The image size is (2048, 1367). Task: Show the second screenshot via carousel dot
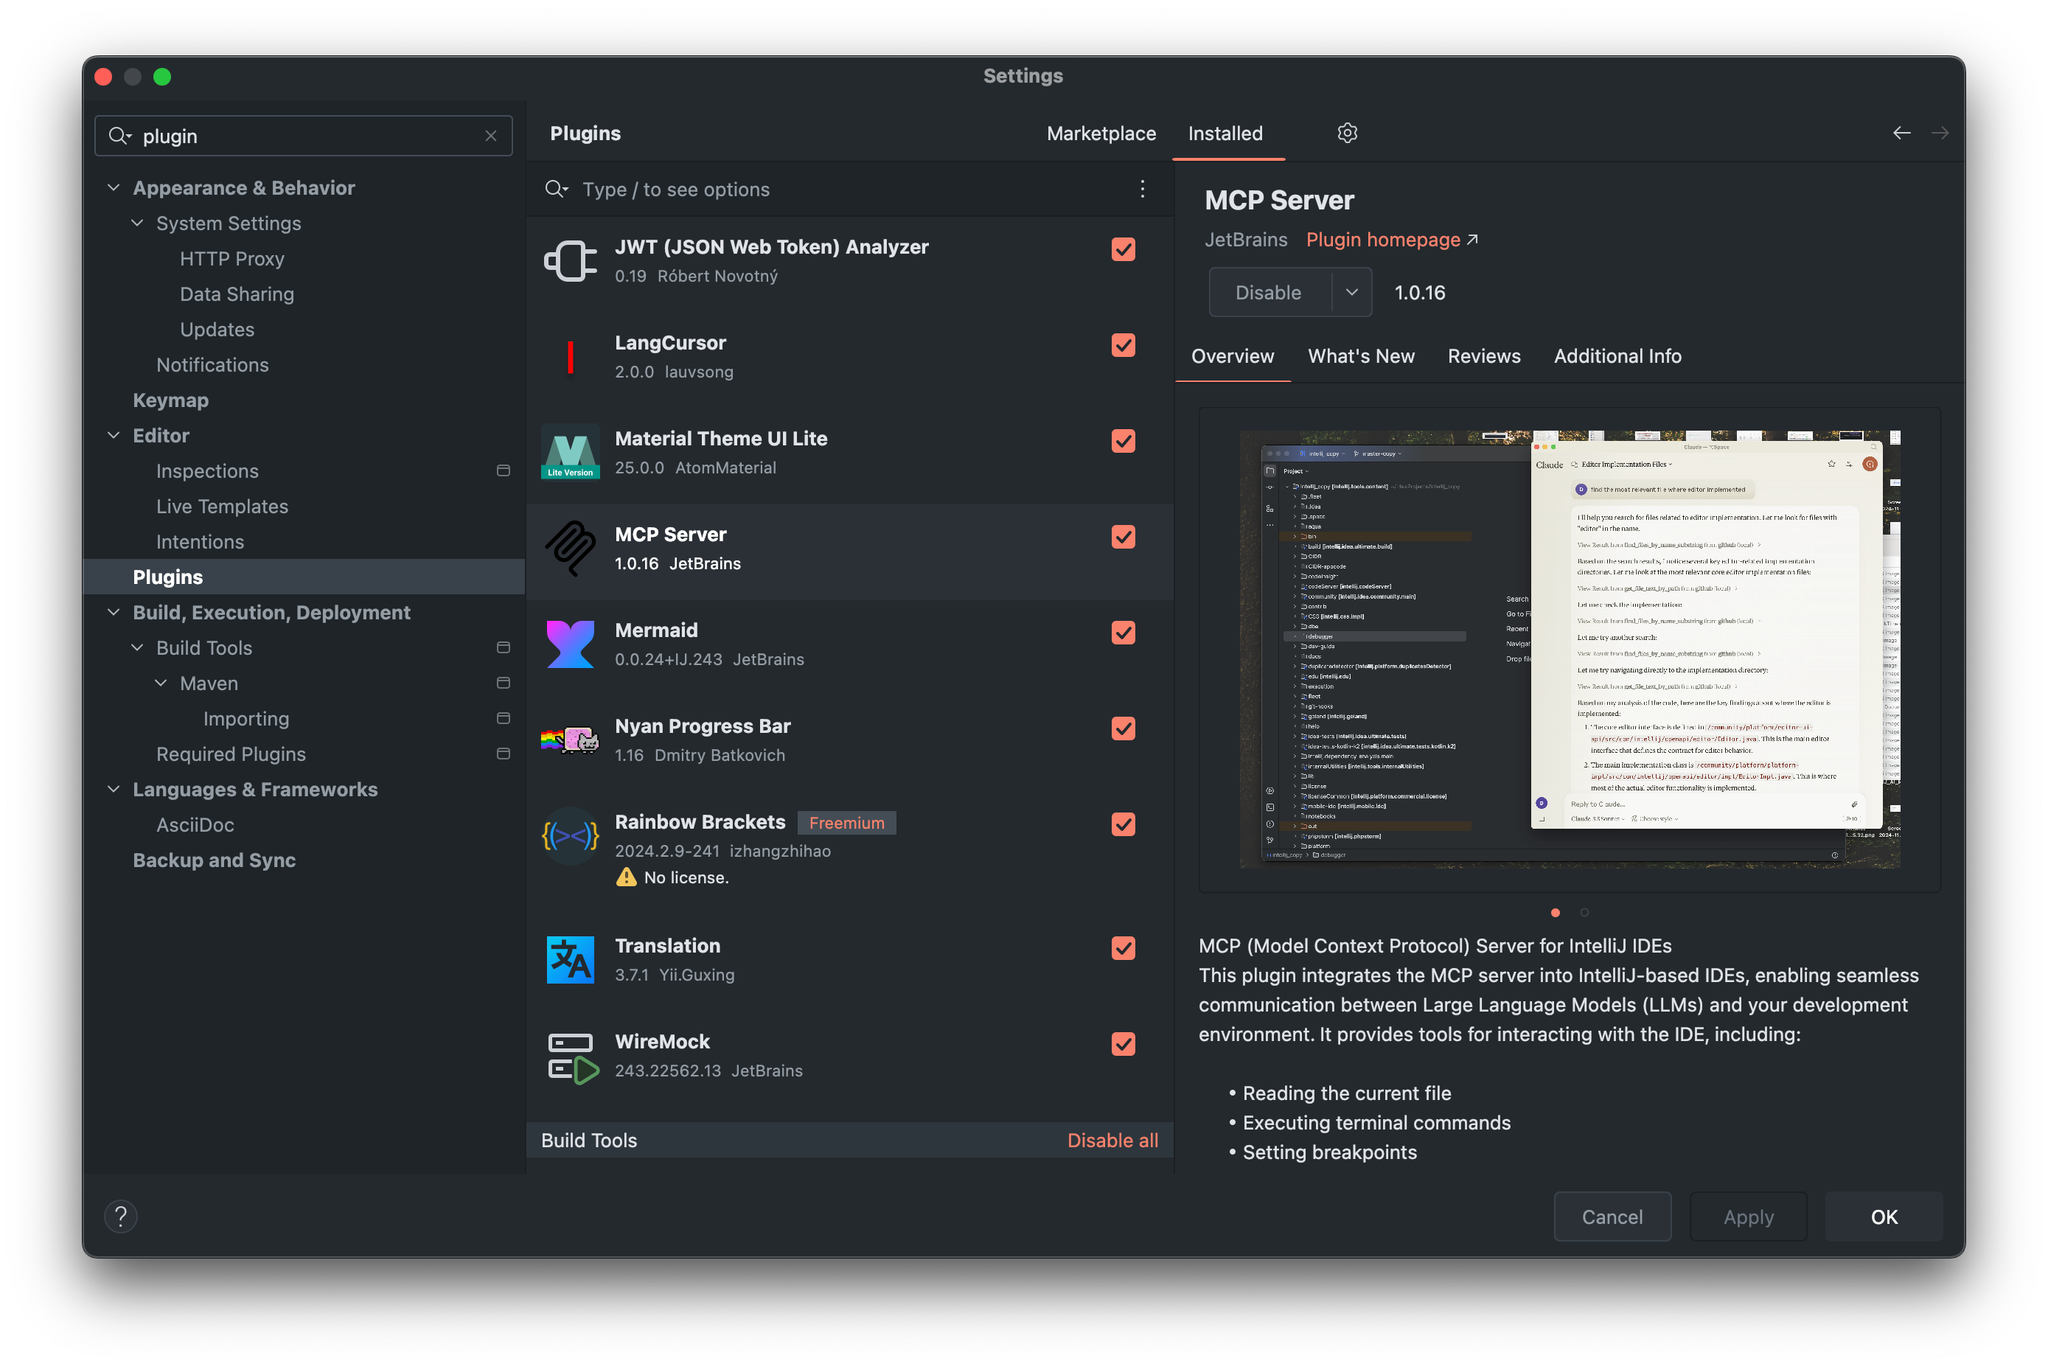[x=1584, y=912]
